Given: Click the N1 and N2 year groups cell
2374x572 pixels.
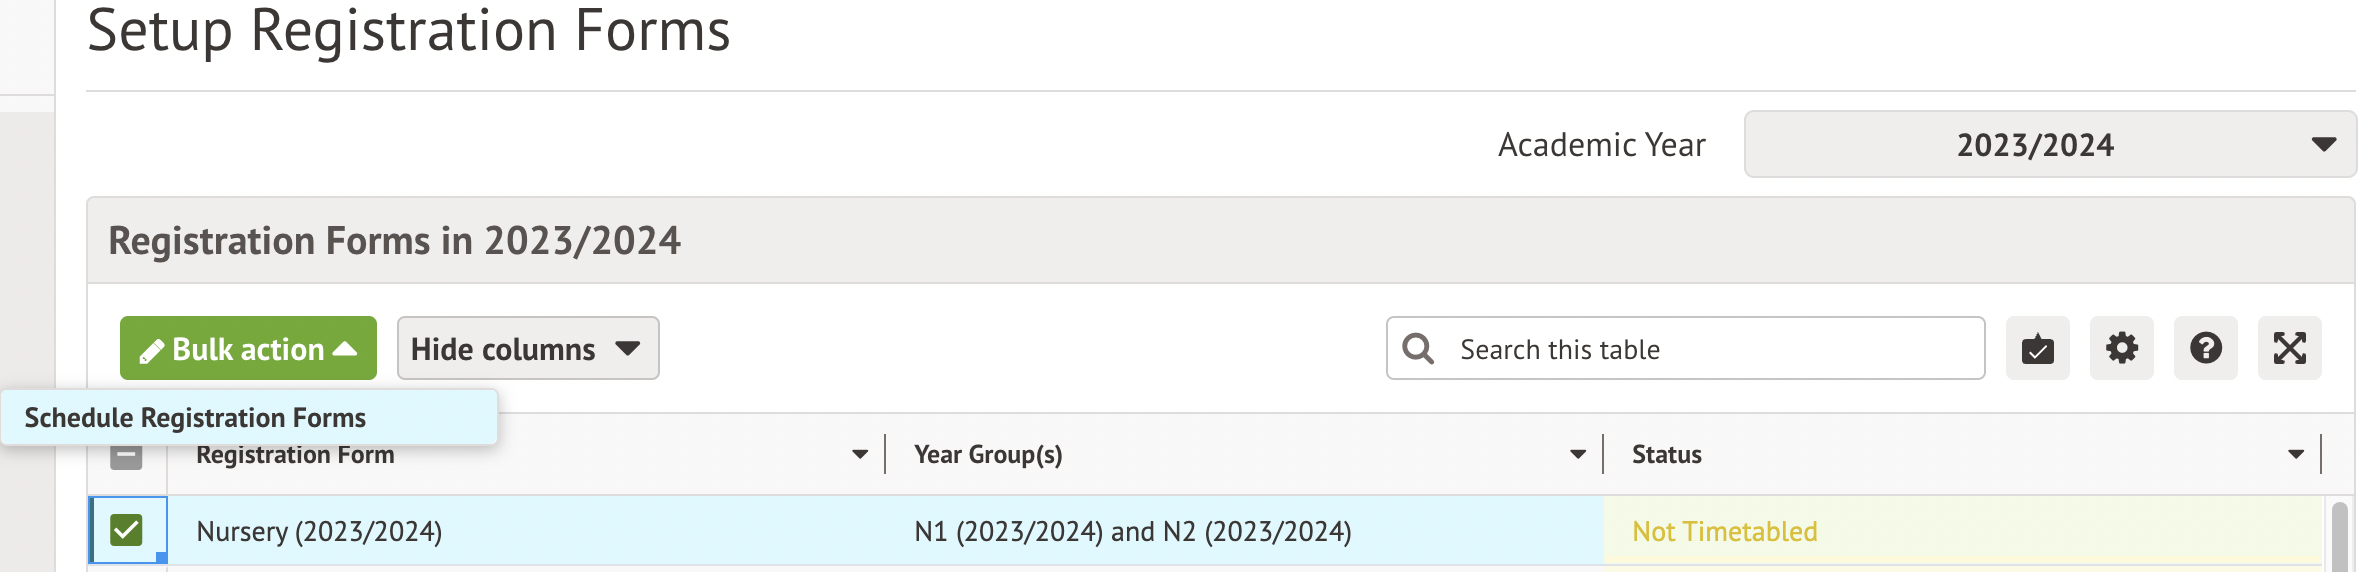Looking at the screenshot, I should coord(1132,532).
